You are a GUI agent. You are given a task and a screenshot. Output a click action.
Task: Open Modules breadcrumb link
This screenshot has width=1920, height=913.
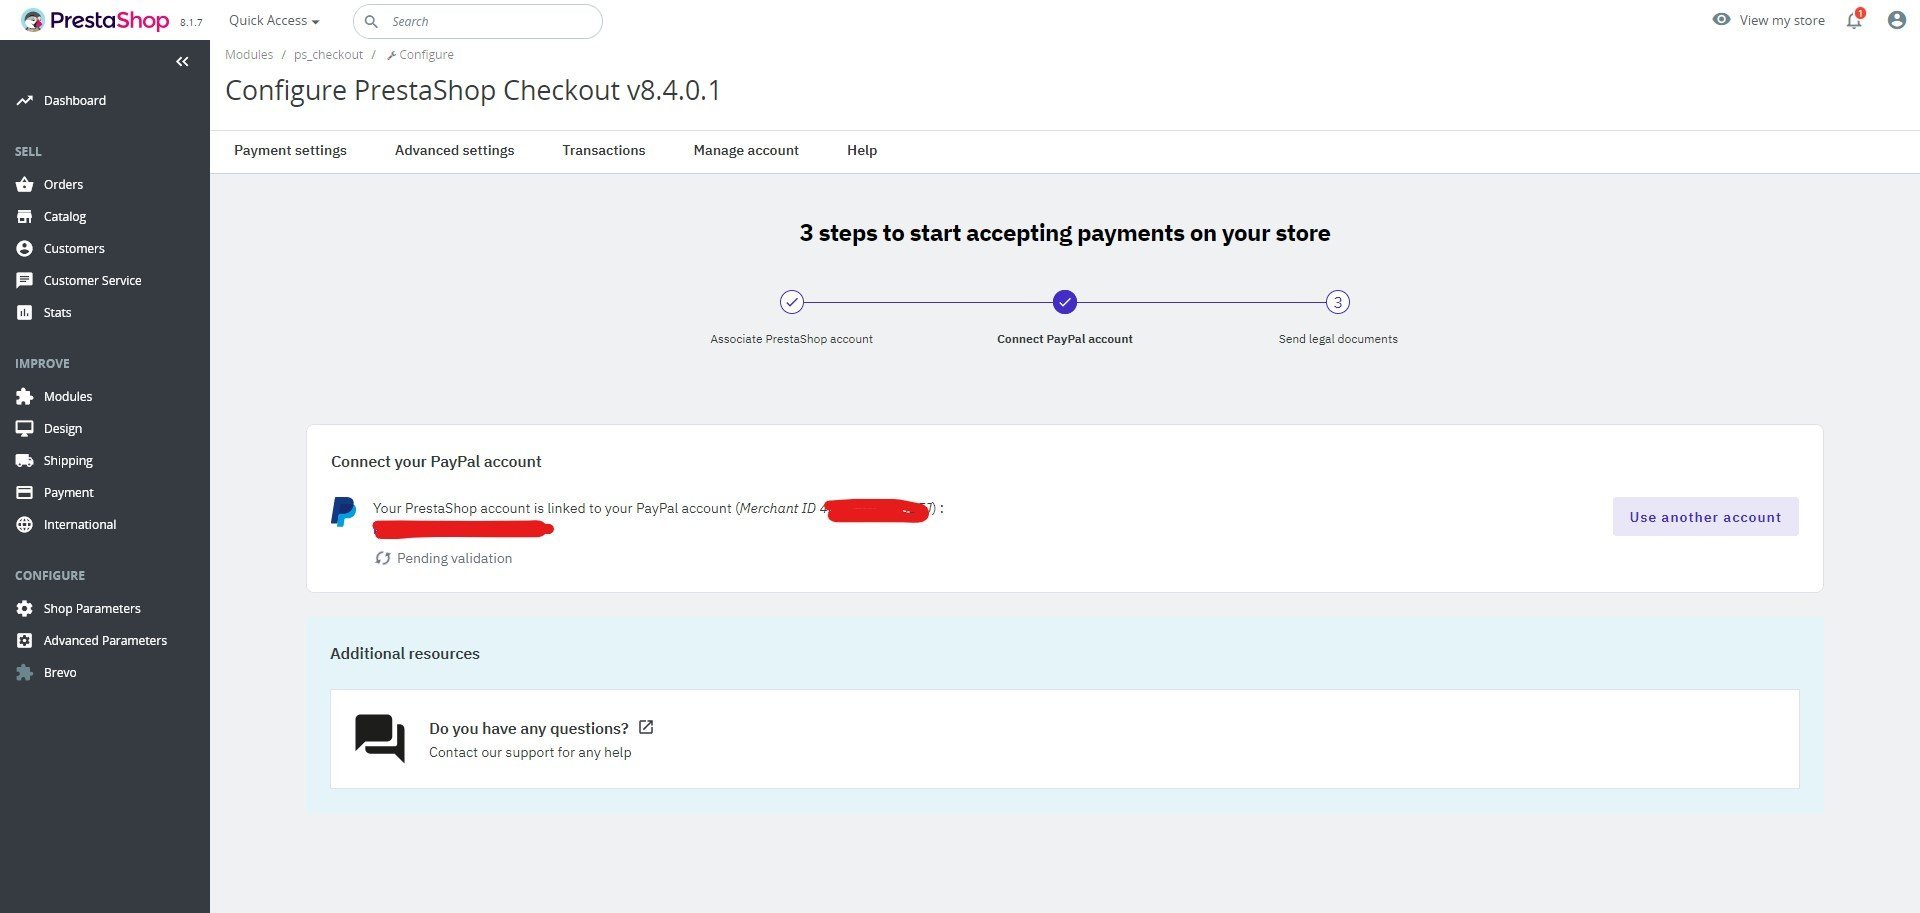[249, 55]
